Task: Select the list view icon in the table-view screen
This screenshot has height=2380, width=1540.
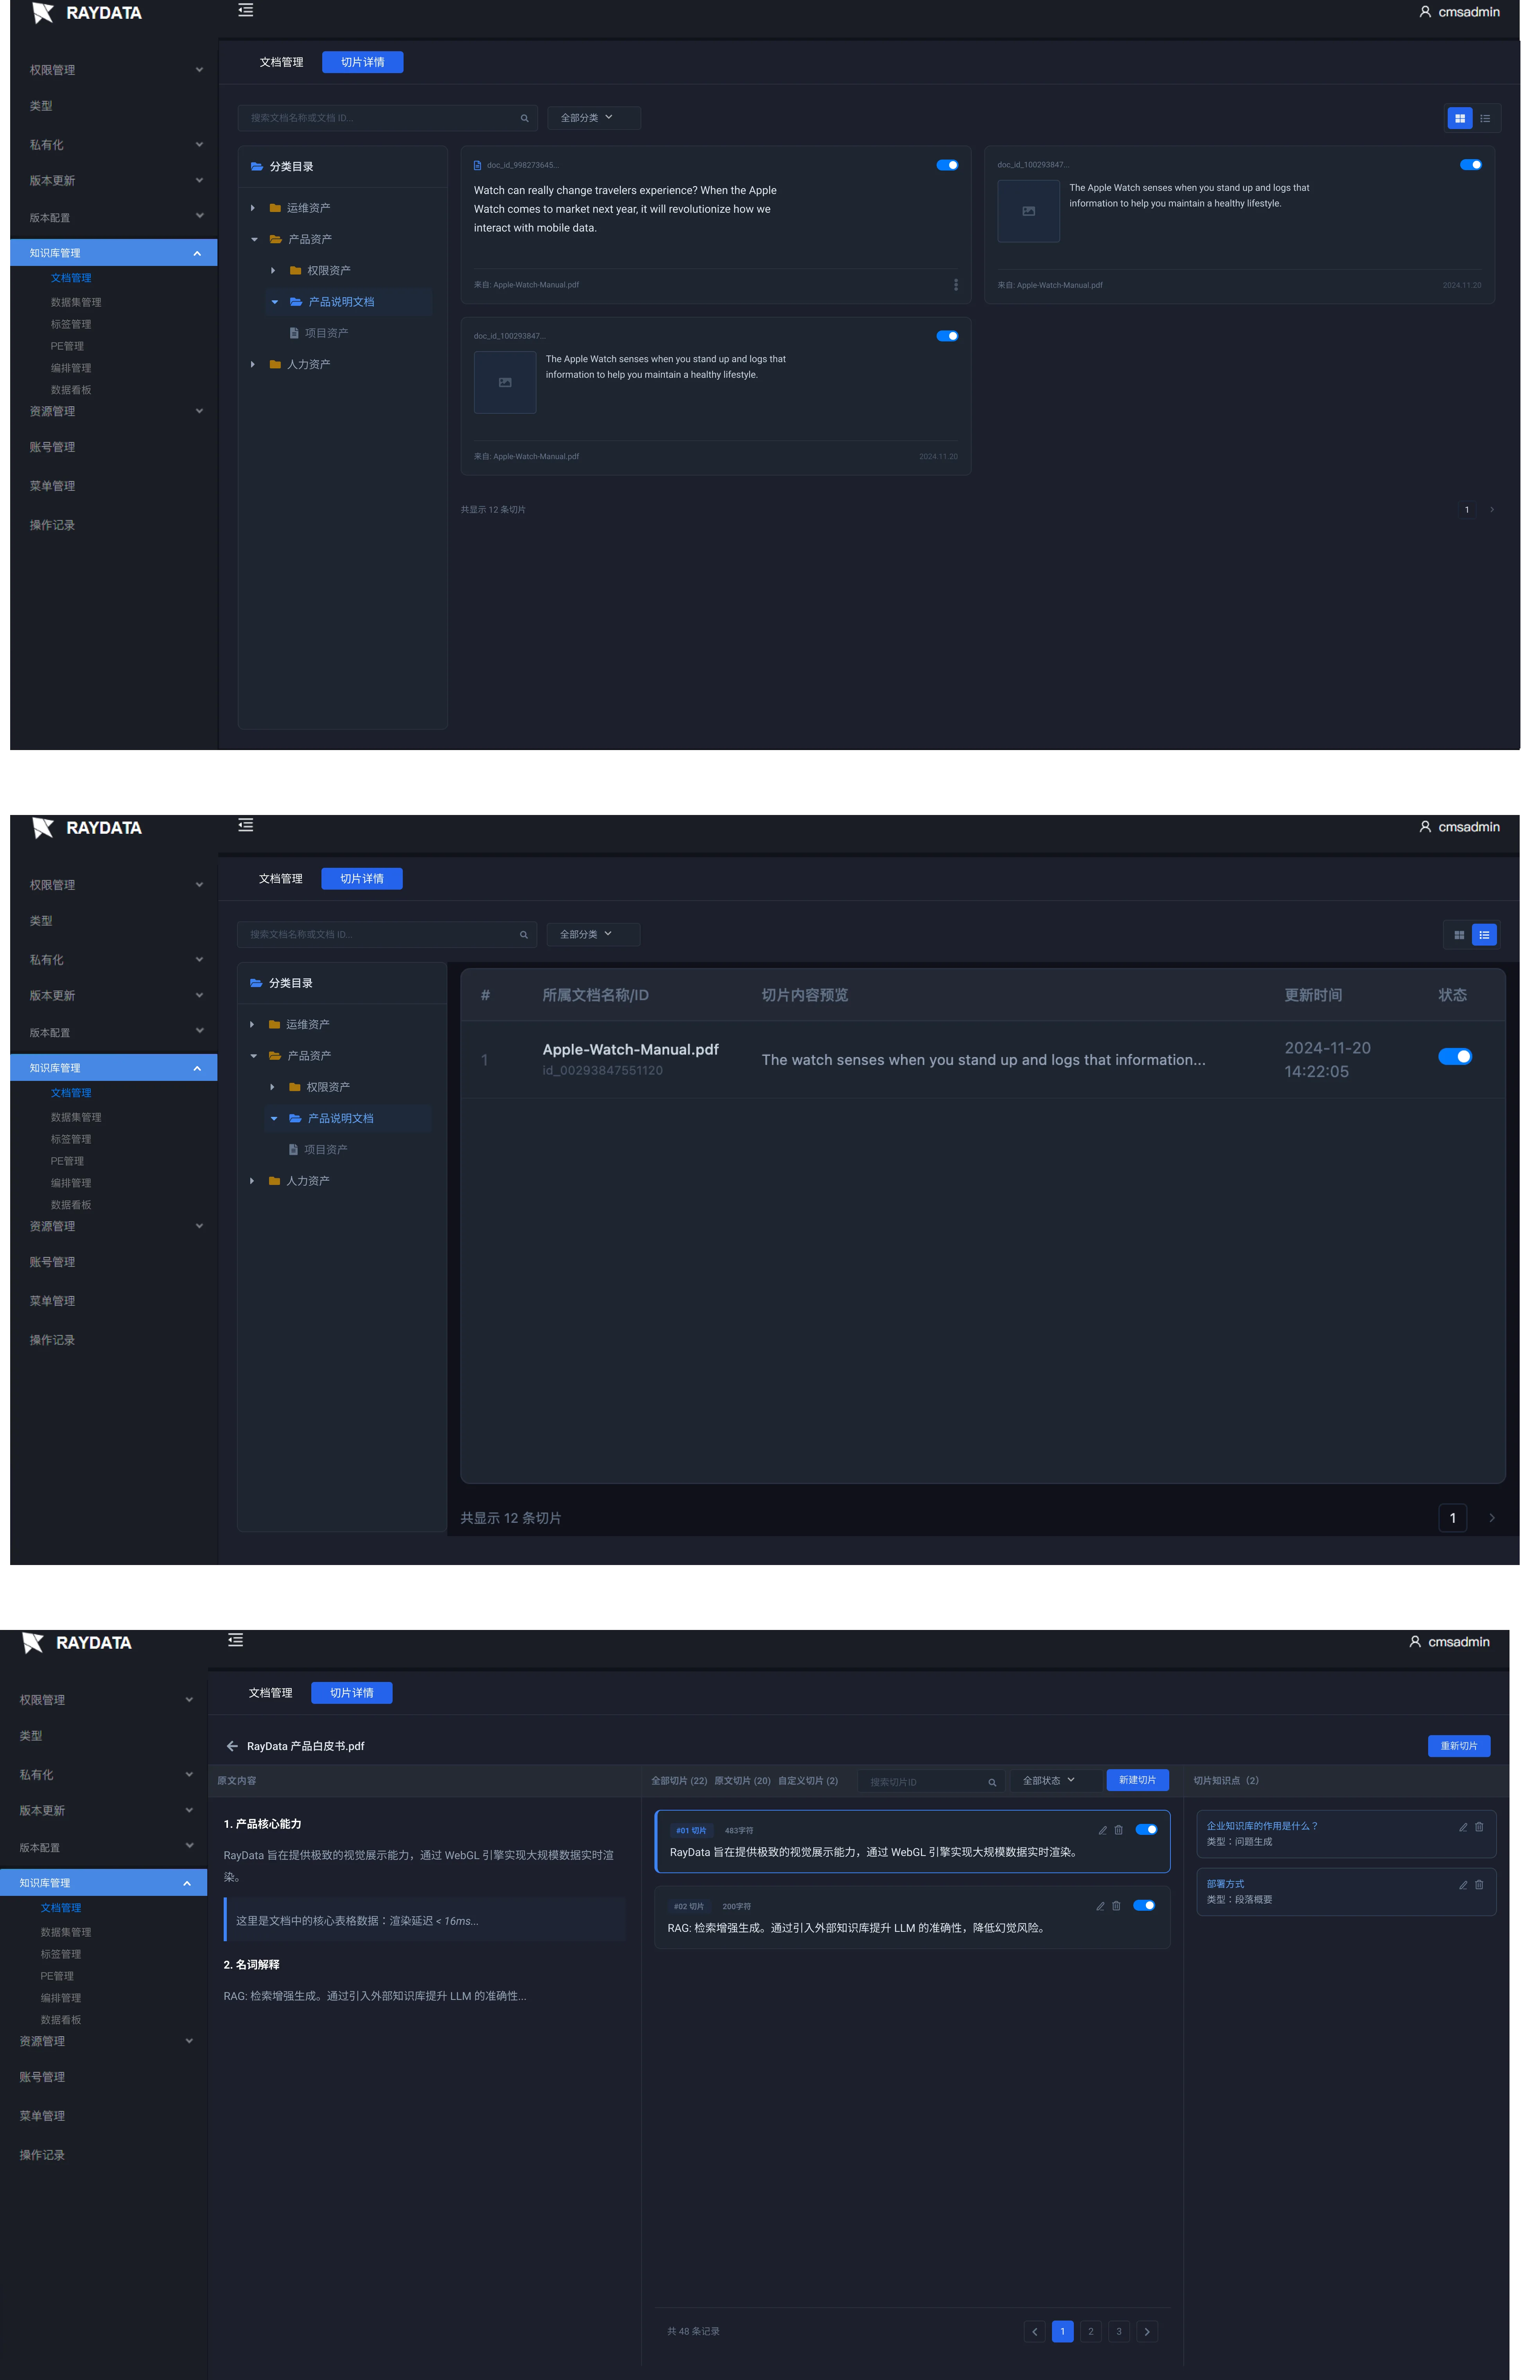Action: pyautogui.click(x=1484, y=935)
